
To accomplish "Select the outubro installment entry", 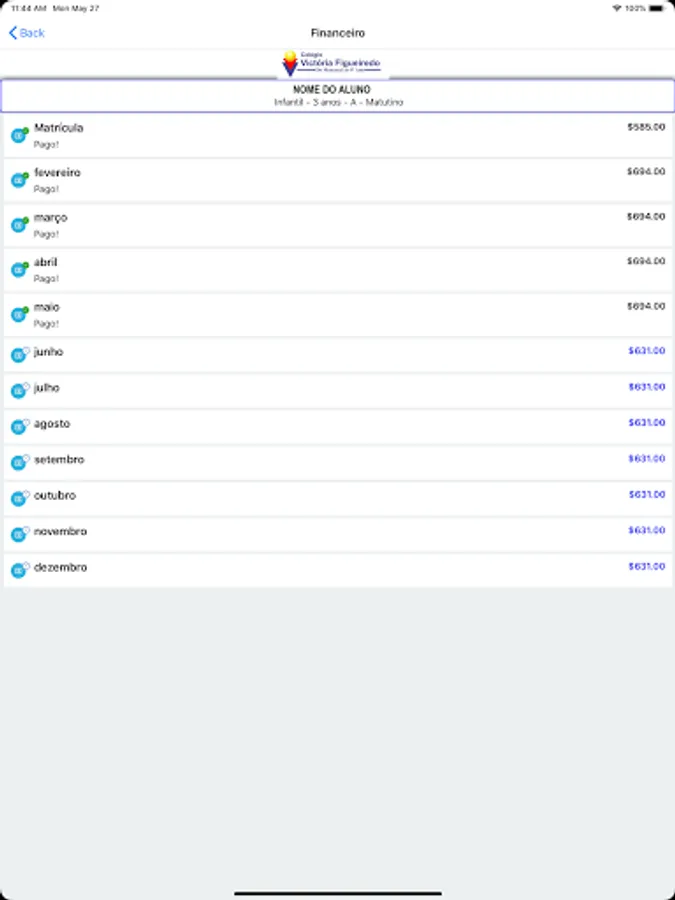I will coord(338,498).
